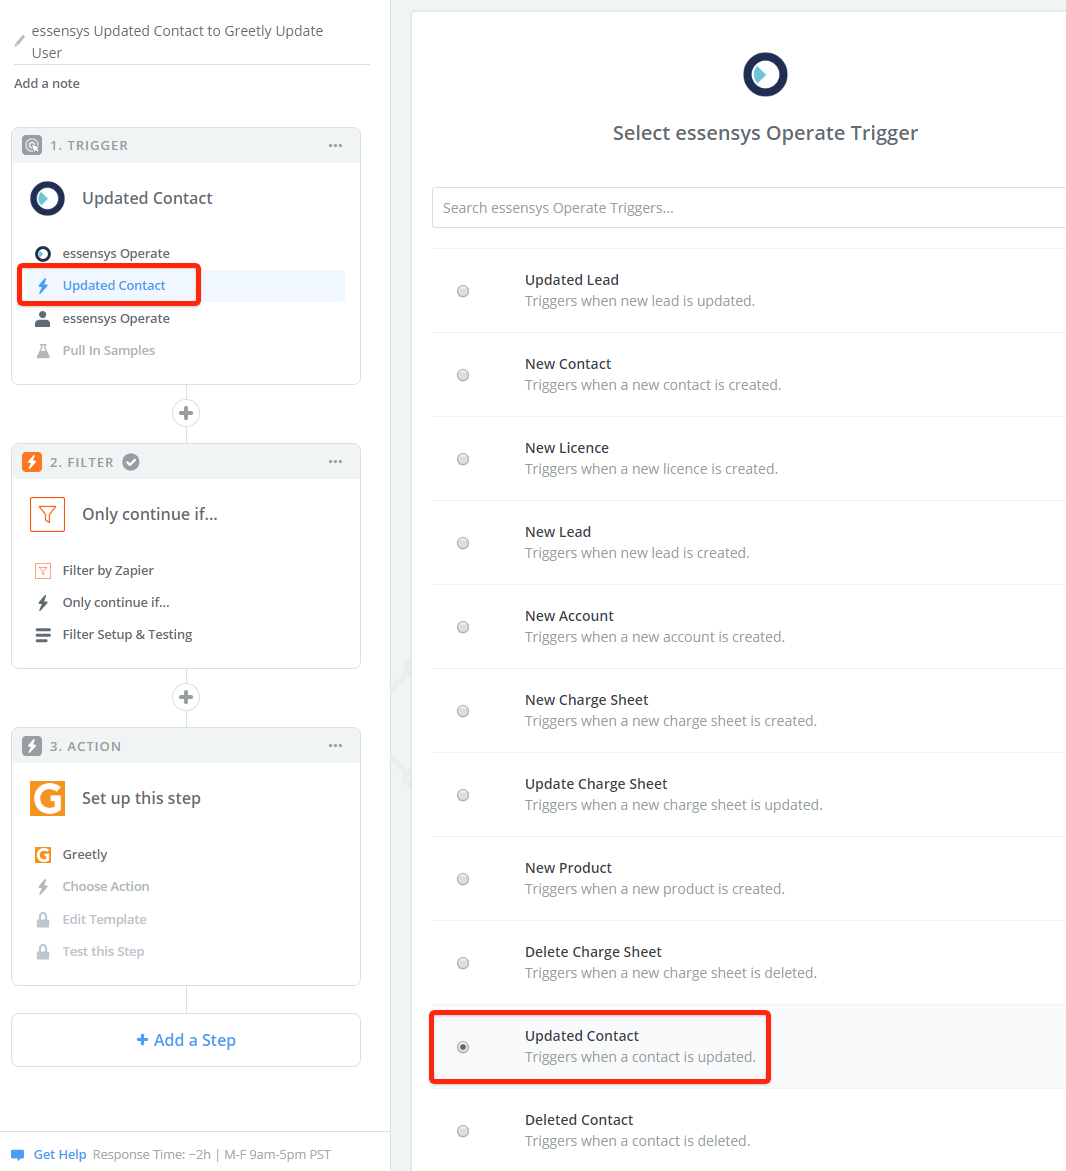Click the Trigger step header icon
Image resolution: width=1066 pixels, height=1171 pixels.
point(32,145)
